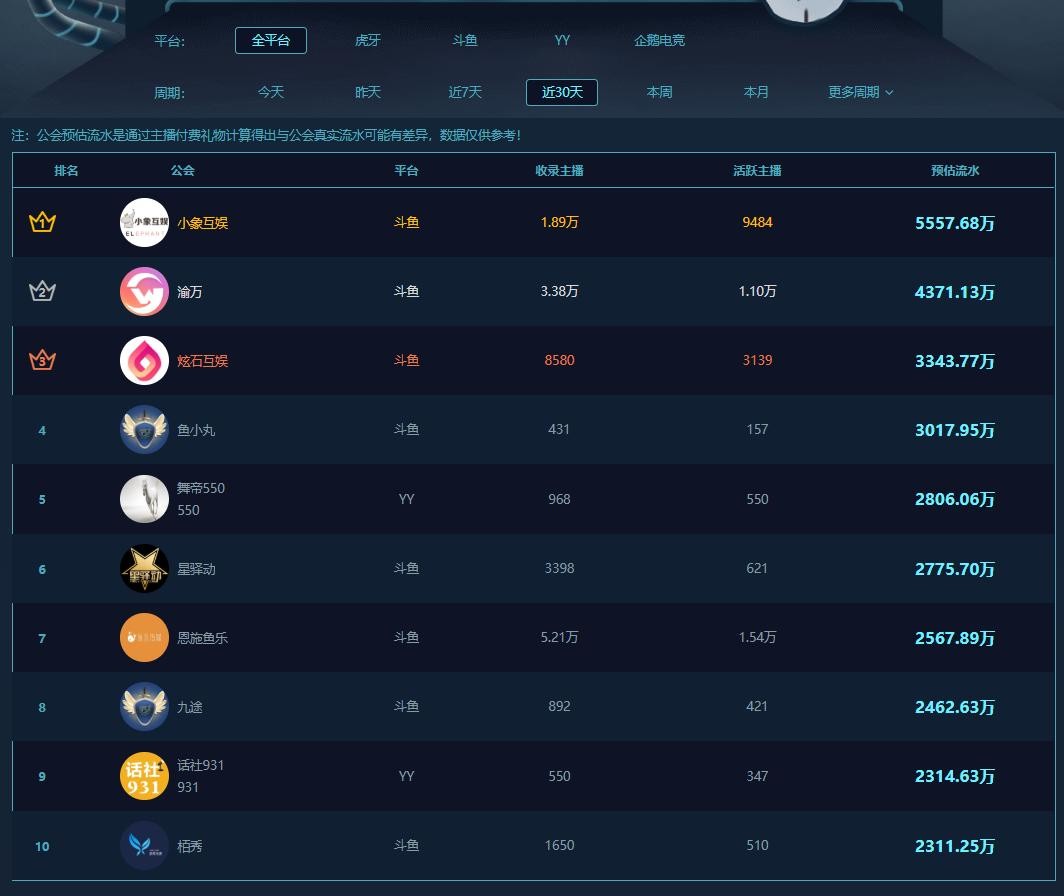
Task: Click the gold first-place crown icon
Action: (42, 222)
